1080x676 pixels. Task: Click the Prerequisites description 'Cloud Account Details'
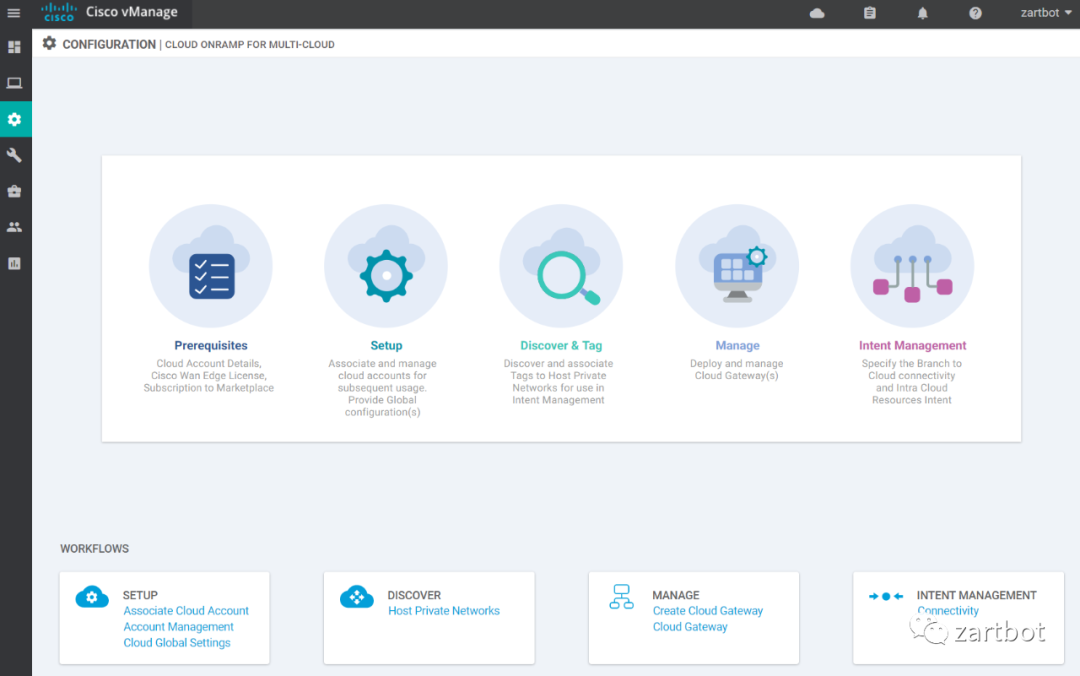209,363
